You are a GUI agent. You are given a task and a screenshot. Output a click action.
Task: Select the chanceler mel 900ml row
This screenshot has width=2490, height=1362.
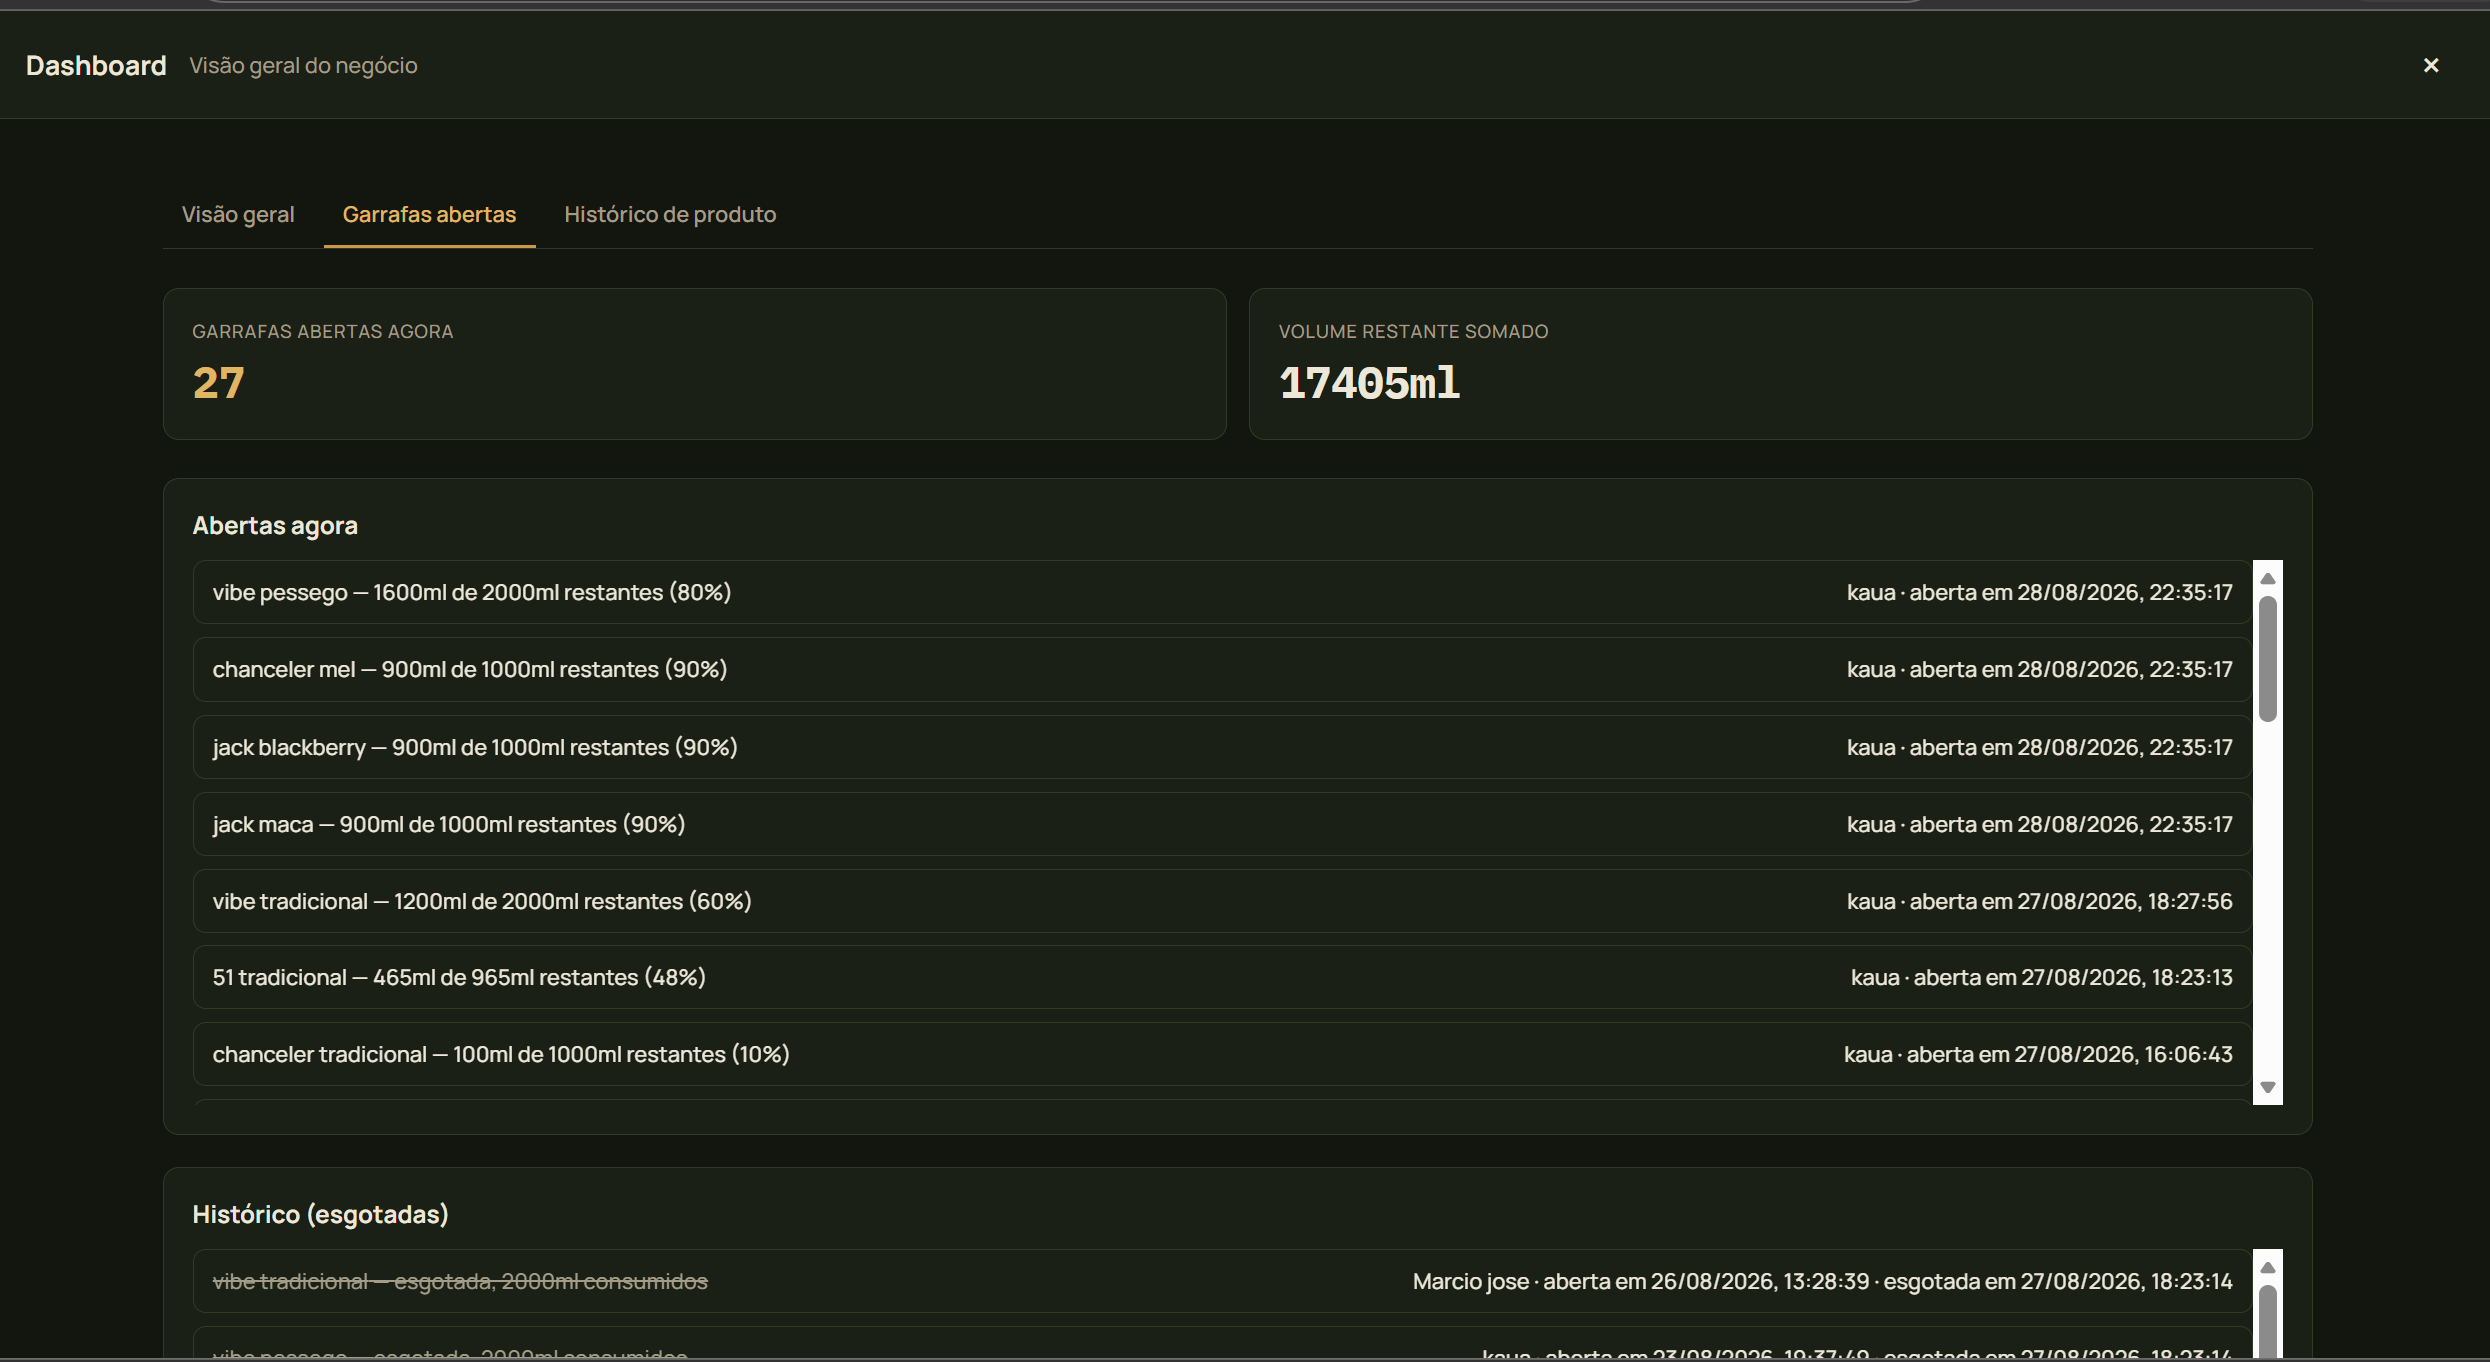(1222, 669)
